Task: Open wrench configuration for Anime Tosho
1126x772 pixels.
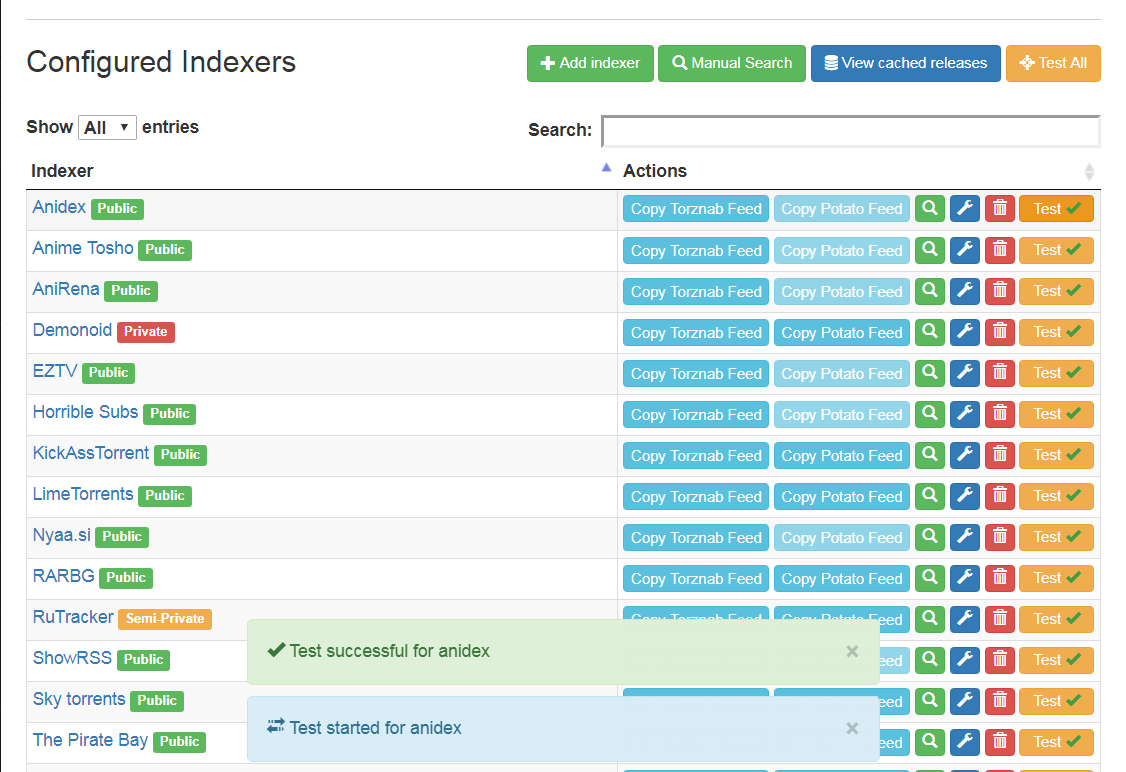Action: (964, 250)
